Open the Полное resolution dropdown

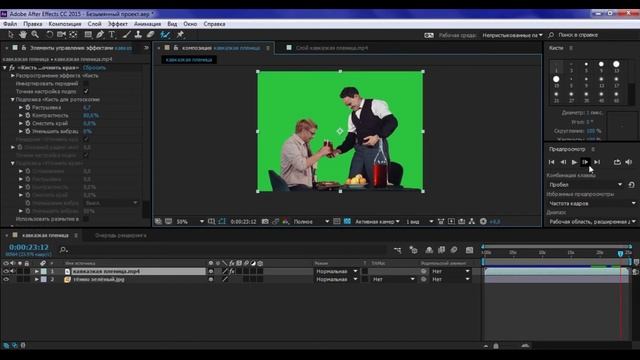click(311, 221)
